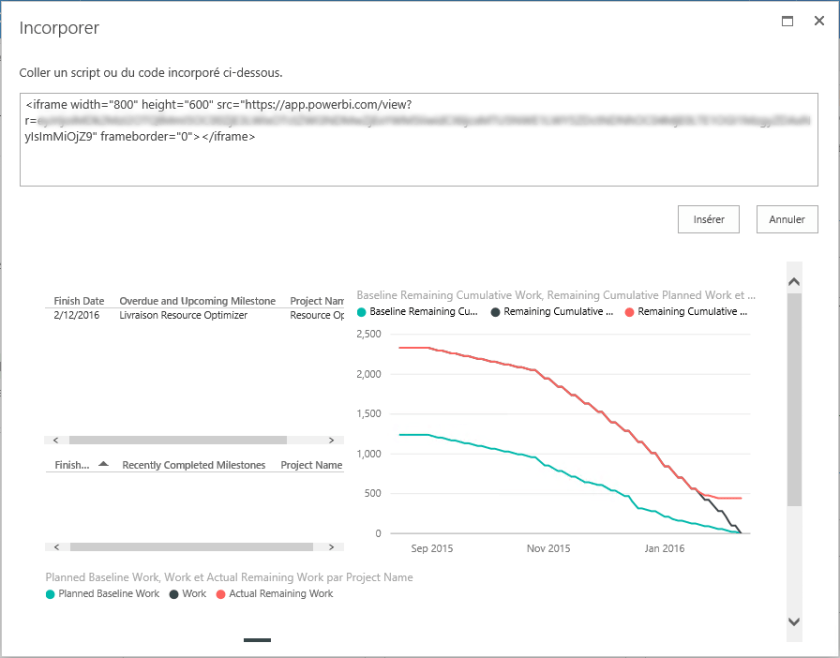Click the Insérer button
Screen dimensions: 840x658
click(x=708, y=219)
